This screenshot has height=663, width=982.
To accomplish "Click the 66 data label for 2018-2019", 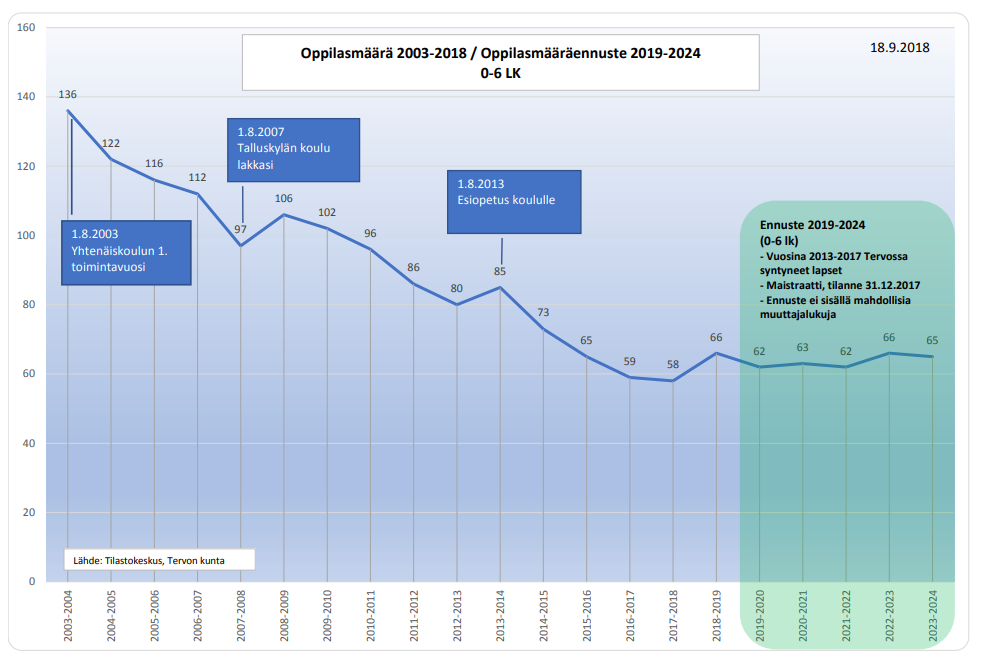I will [716, 337].
